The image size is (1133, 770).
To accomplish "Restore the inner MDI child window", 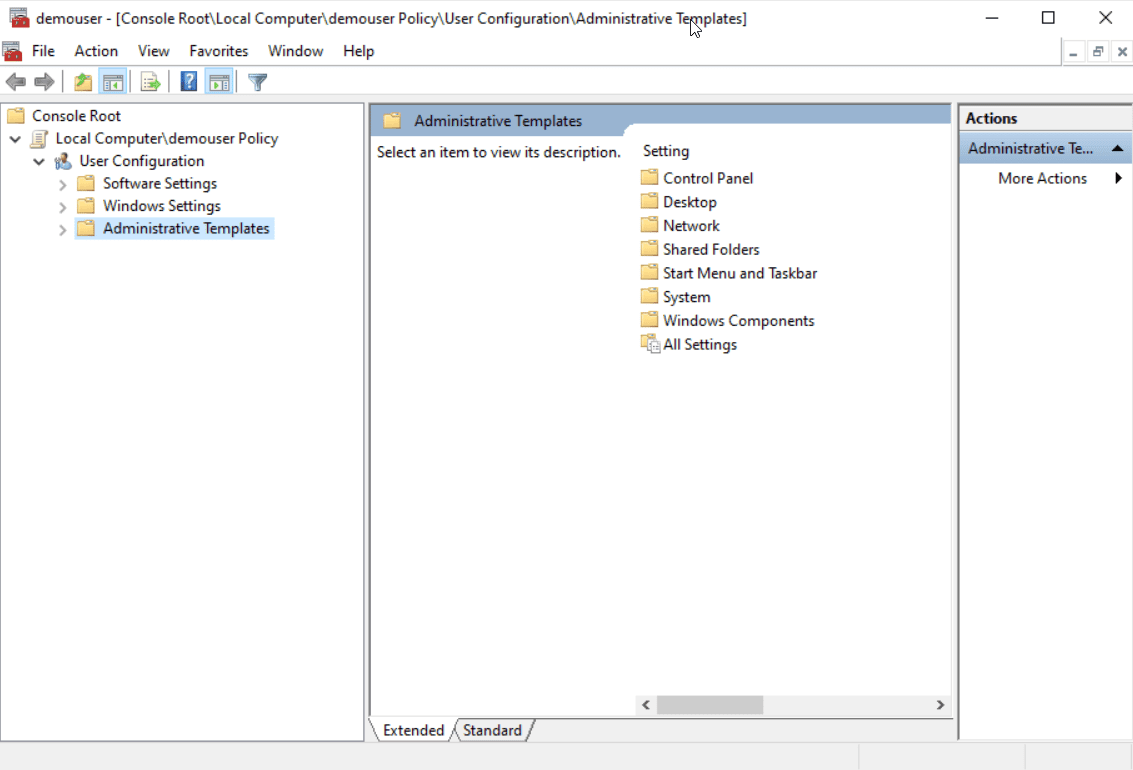I will pos(1098,51).
